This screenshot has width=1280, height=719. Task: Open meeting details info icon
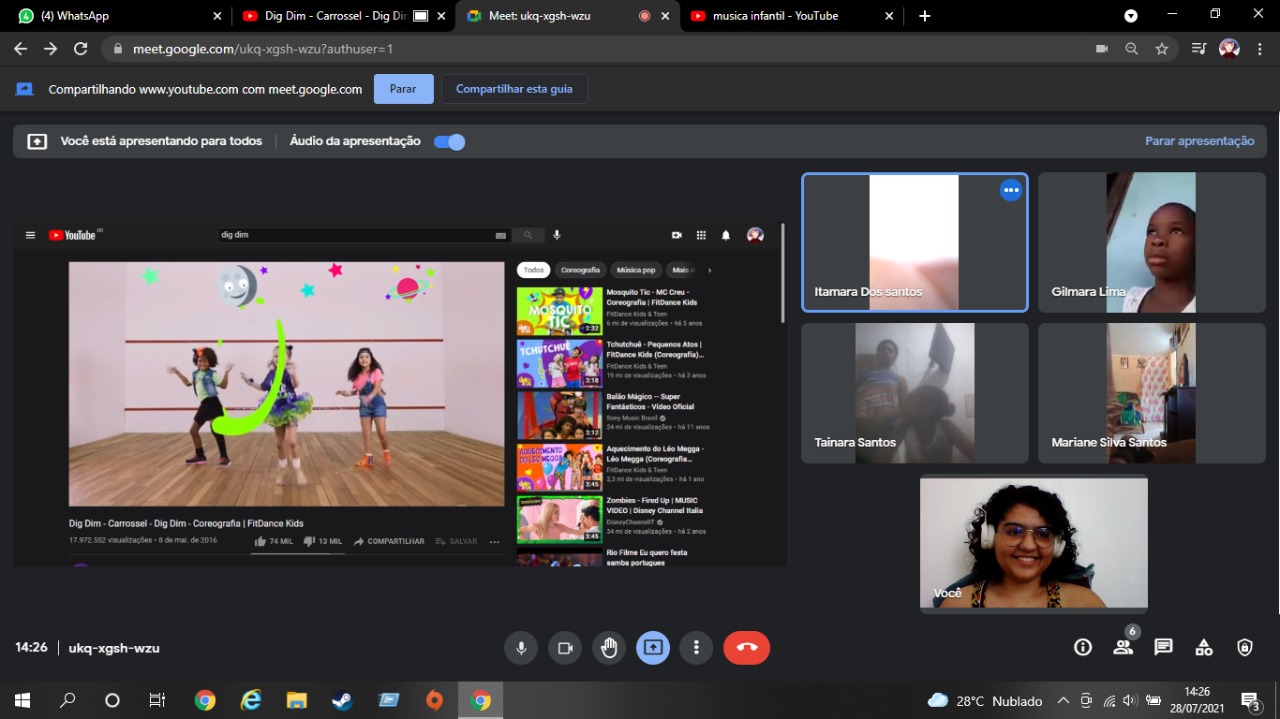pos(1082,647)
